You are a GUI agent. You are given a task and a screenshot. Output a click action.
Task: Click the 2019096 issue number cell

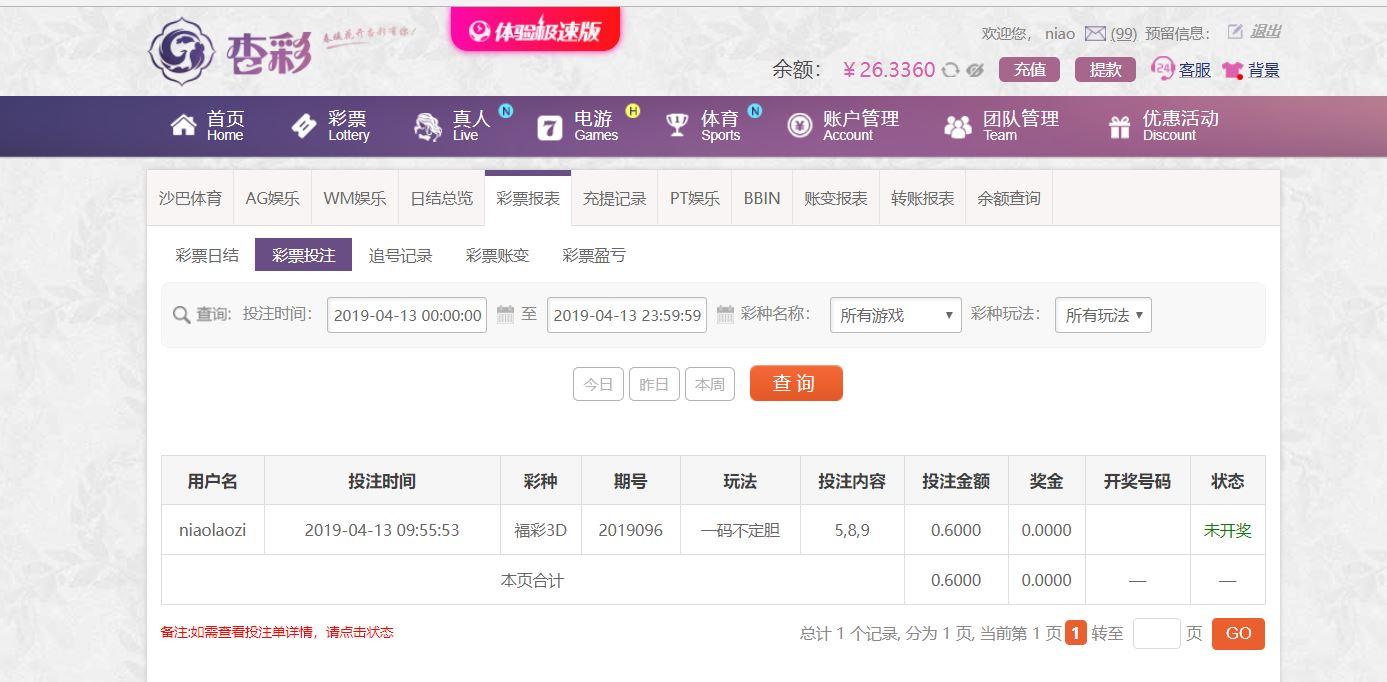[630, 530]
